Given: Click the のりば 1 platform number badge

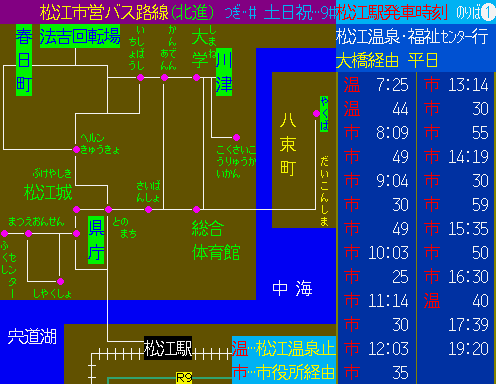Looking at the screenshot, I should coord(488,13).
